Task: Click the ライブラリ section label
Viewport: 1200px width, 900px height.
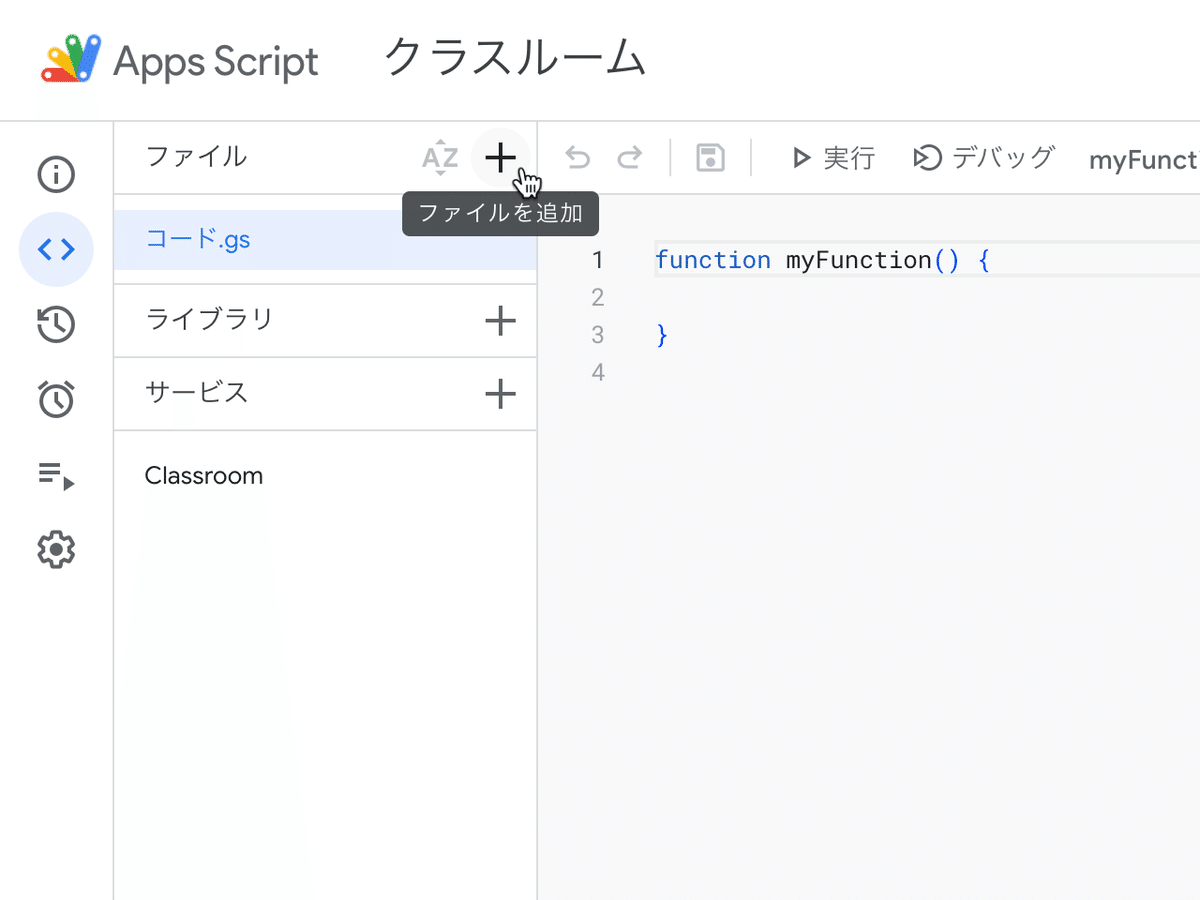Action: coord(209,320)
